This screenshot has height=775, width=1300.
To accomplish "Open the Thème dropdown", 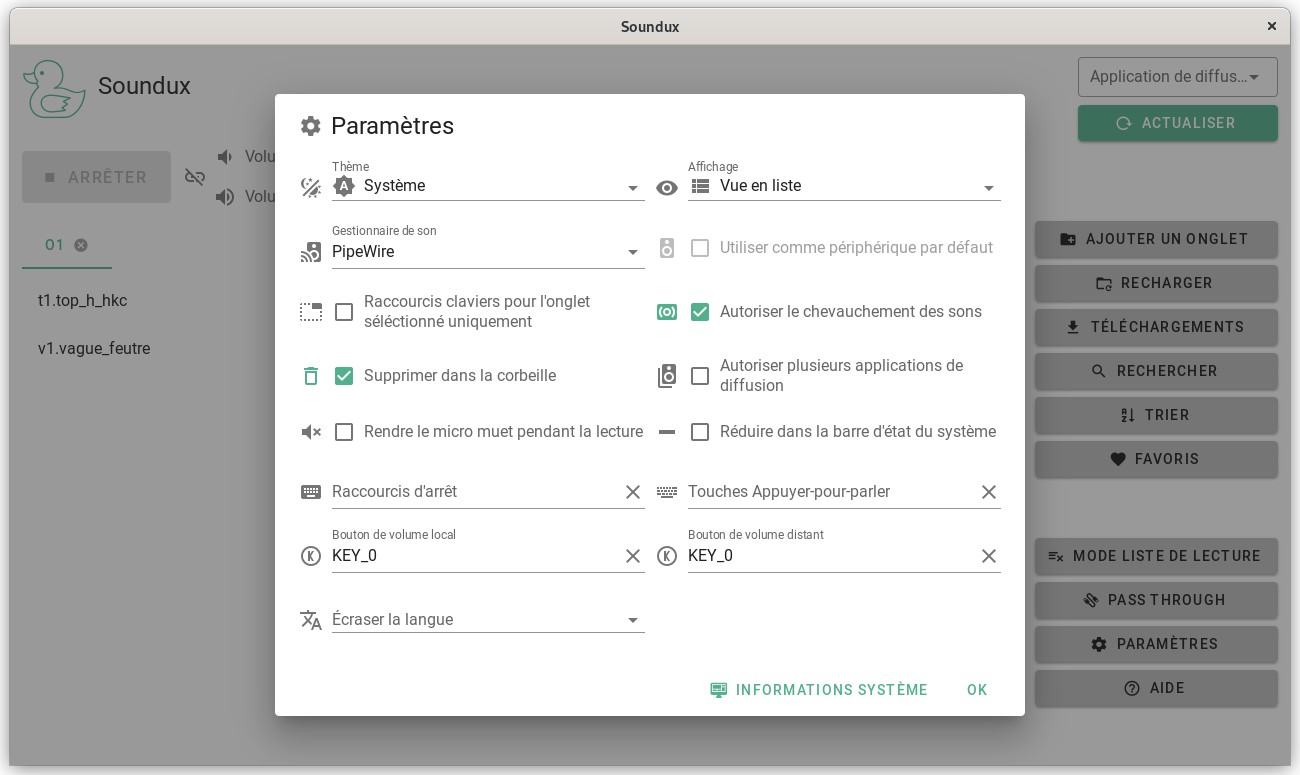I will [x=488, y=186].
